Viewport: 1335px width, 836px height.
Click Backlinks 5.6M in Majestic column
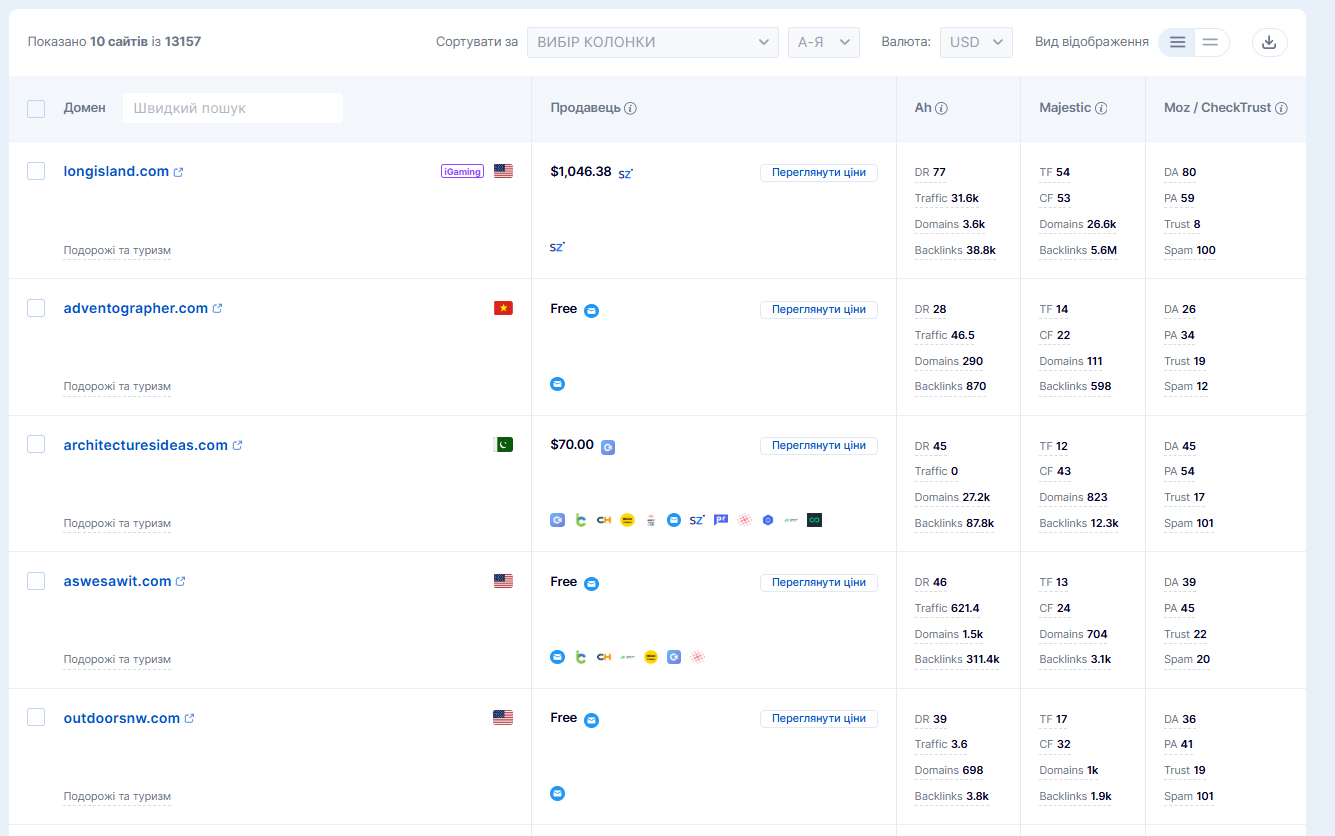point(1078,250)
